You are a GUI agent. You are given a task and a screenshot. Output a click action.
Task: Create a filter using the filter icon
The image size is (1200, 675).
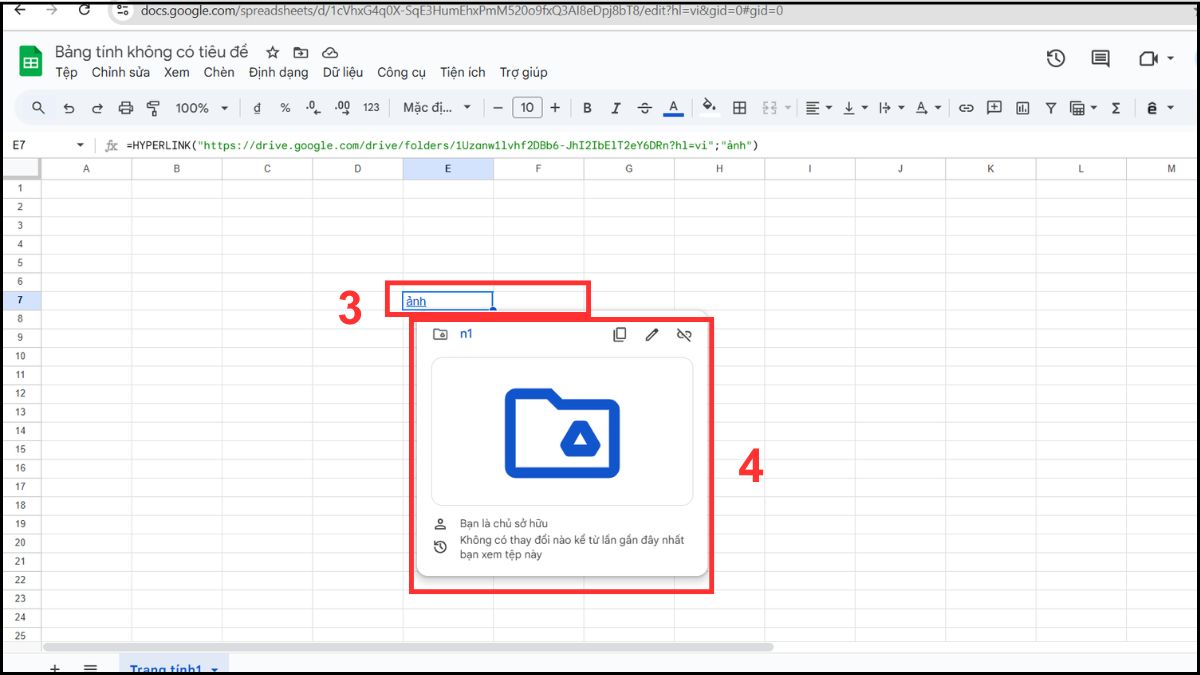[1050, 108]
